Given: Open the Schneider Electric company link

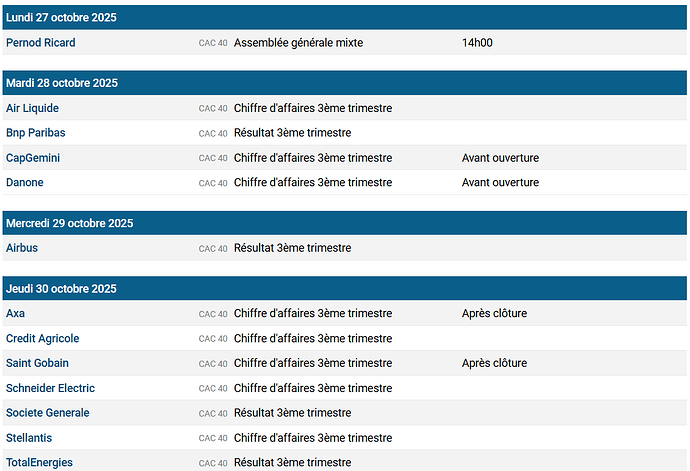Looking at the screenshot, I should coord(51,388).
